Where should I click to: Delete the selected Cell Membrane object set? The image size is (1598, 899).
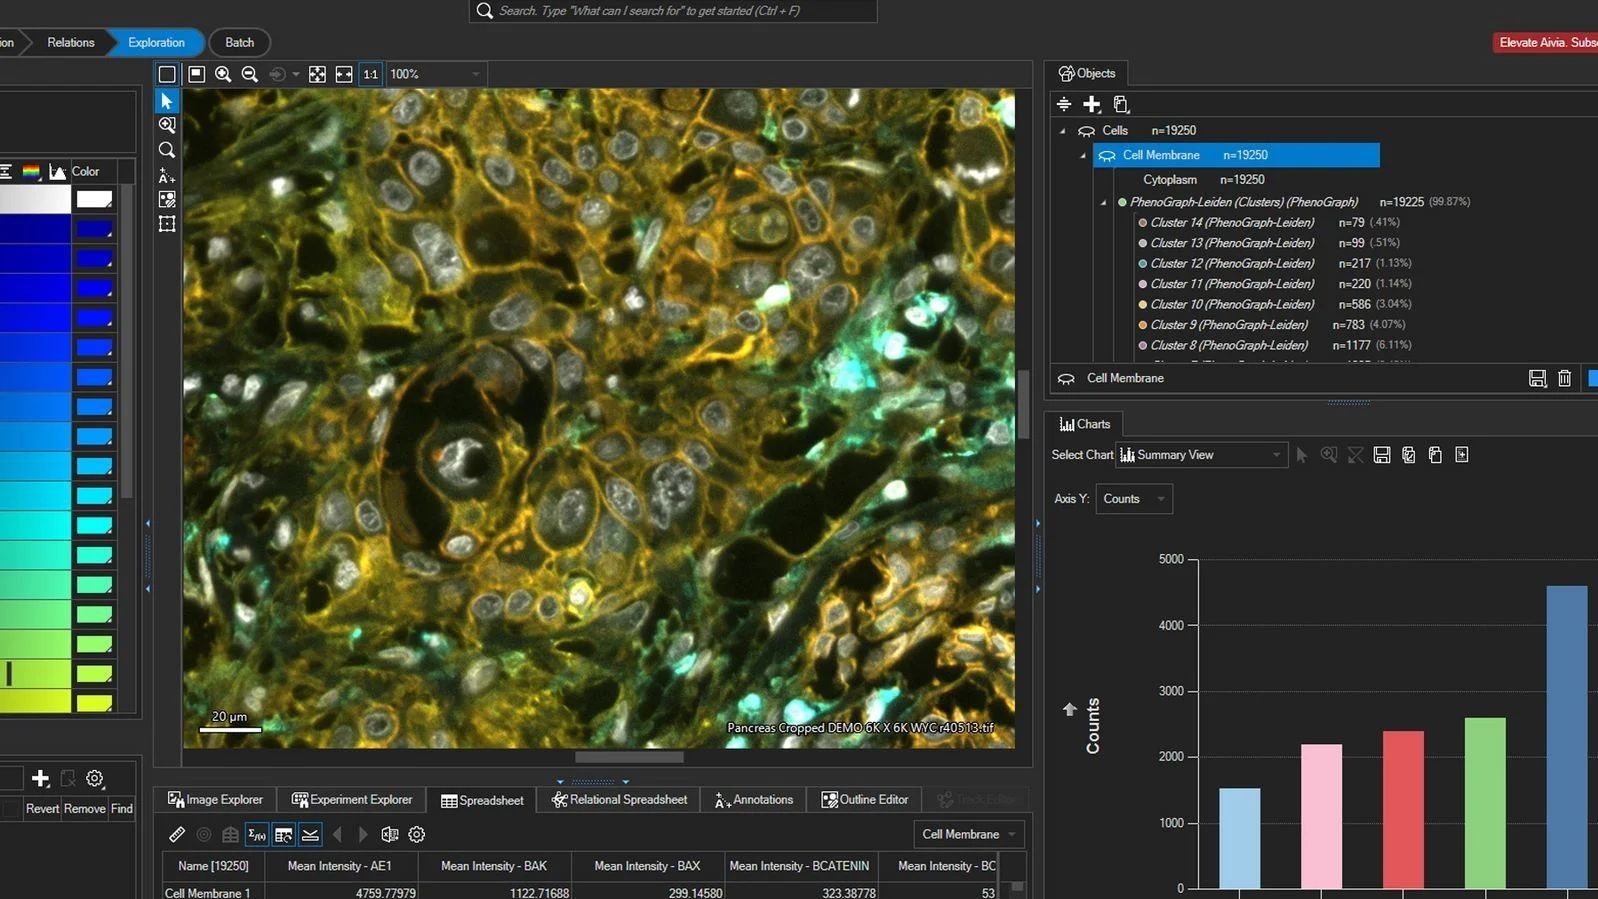point(1564,378)
